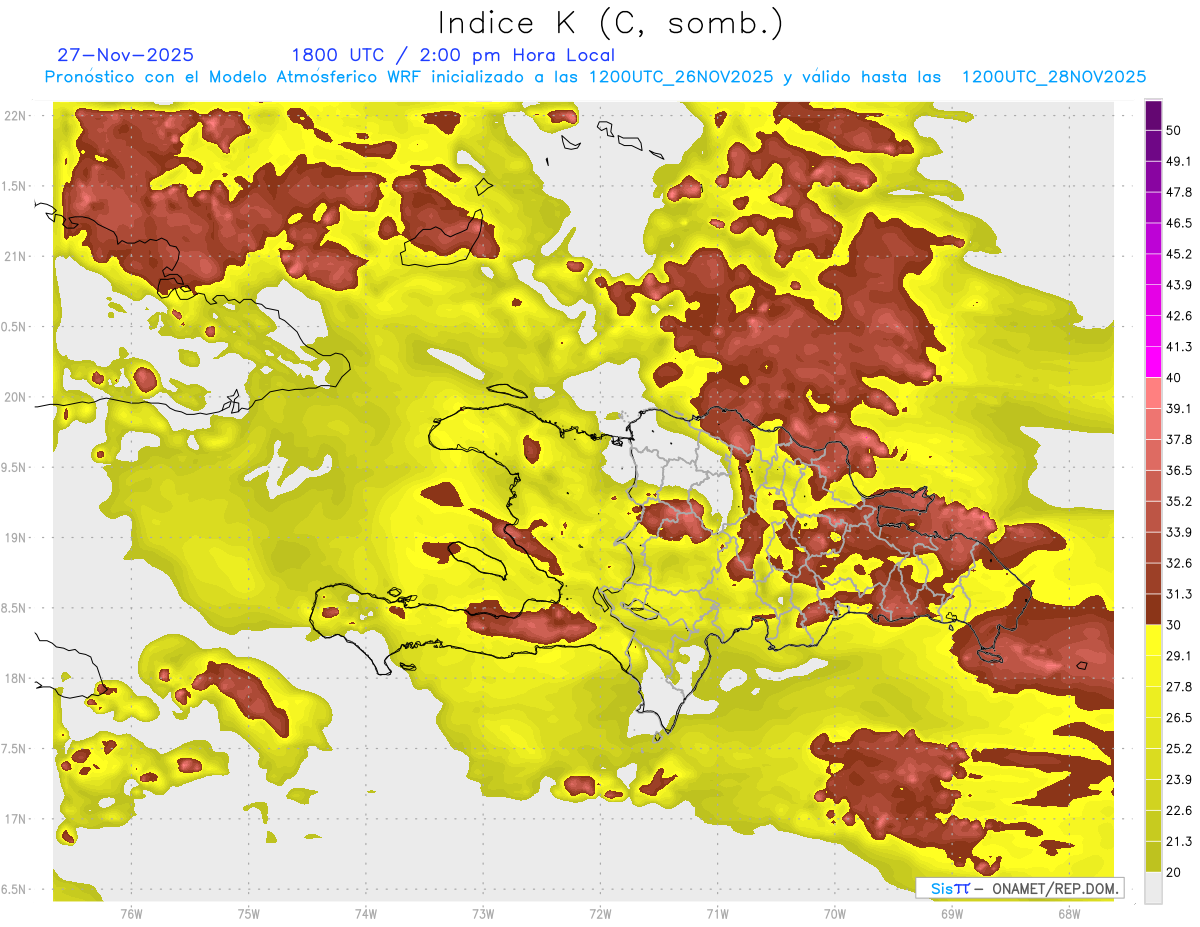Click the date label '27-Nov-2025'
The width and height of the screenshot is (1200, 927).
(x=126, y=55)
